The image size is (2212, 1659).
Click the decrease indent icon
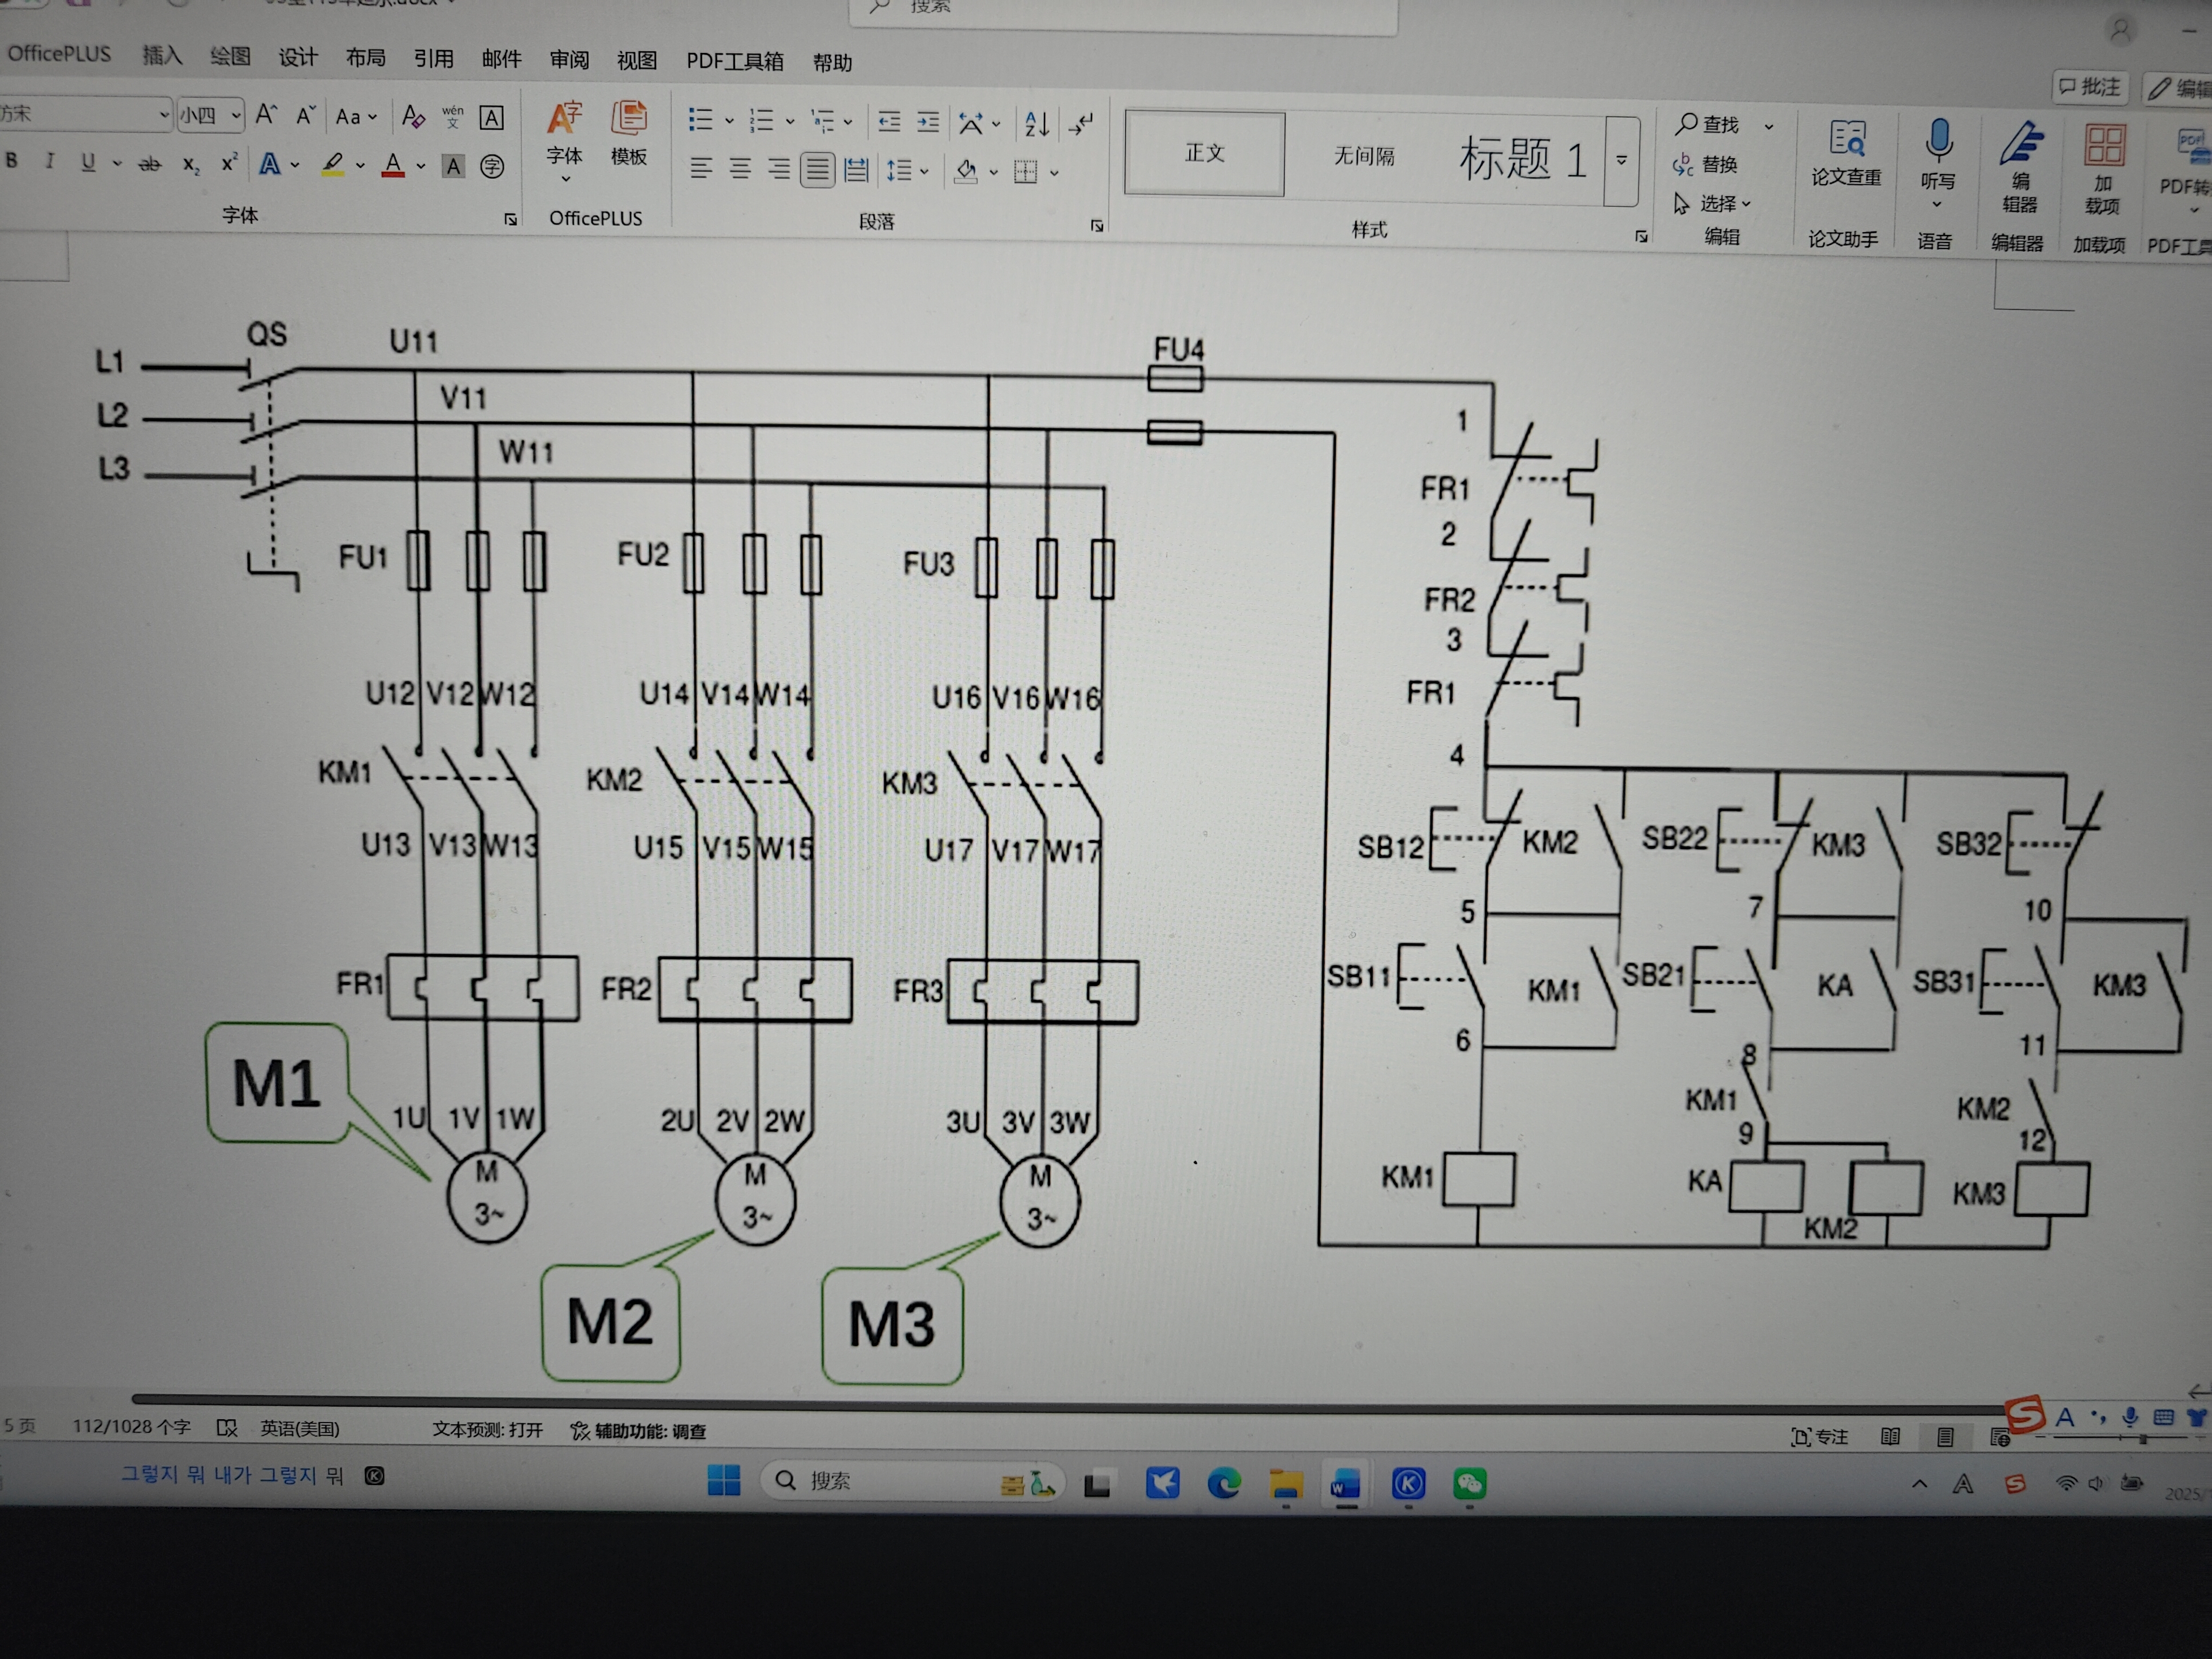(889, 122)
